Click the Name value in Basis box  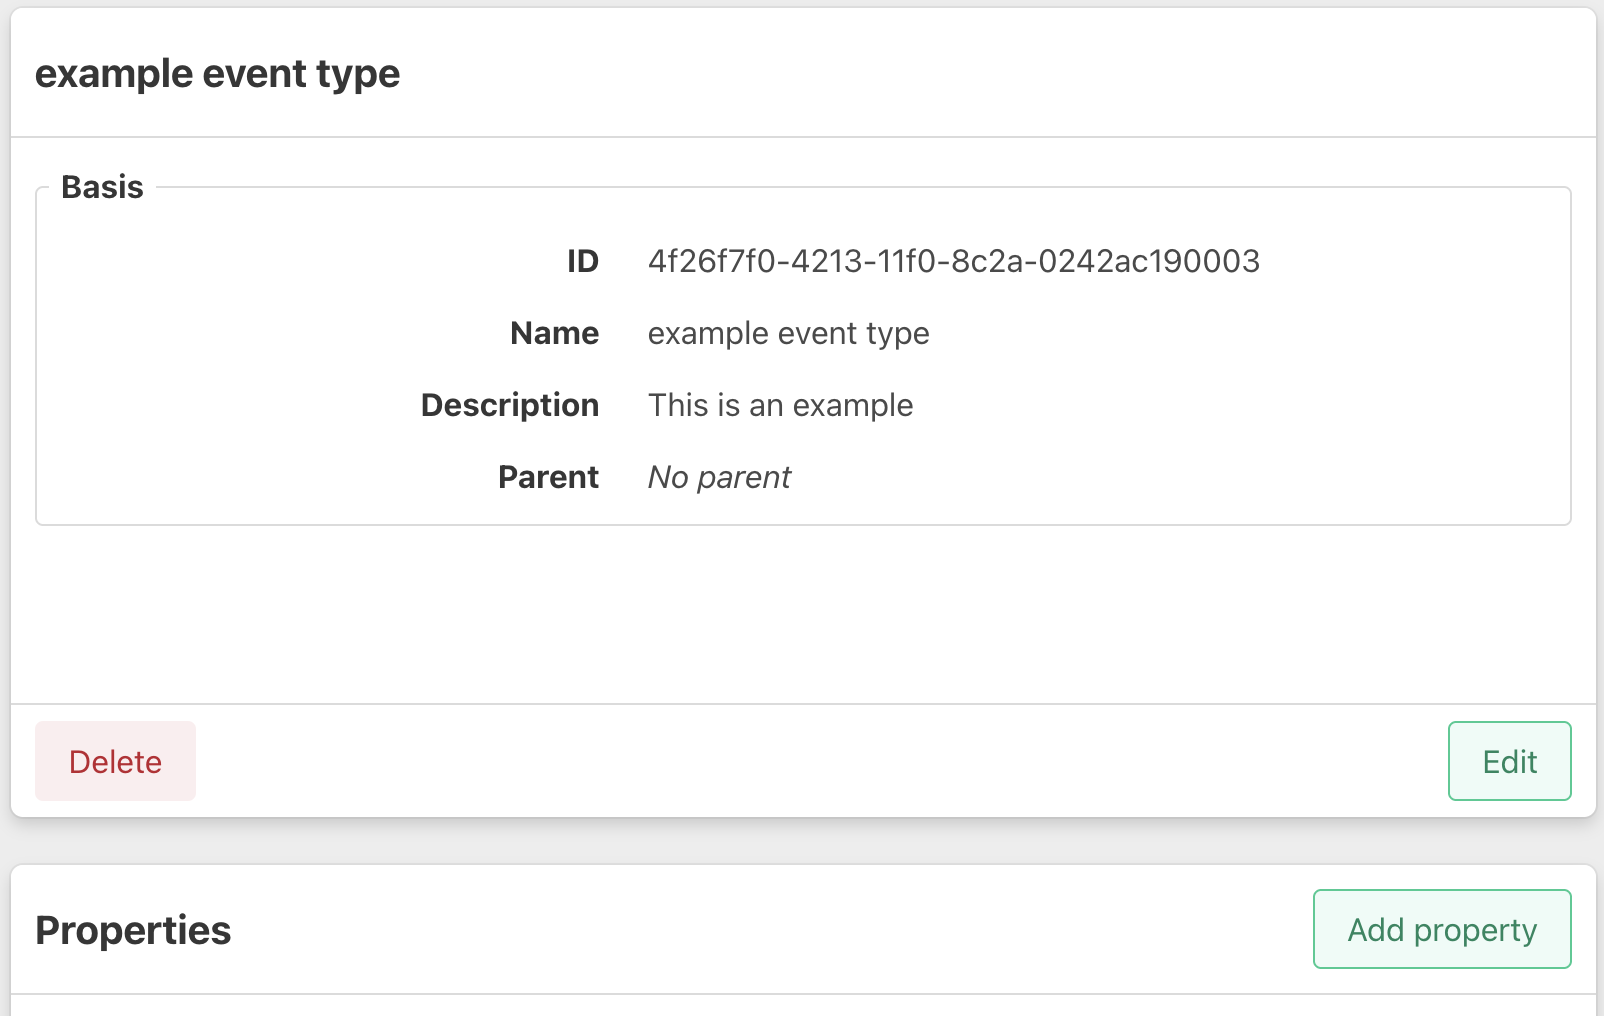click(x=788, y=333)
